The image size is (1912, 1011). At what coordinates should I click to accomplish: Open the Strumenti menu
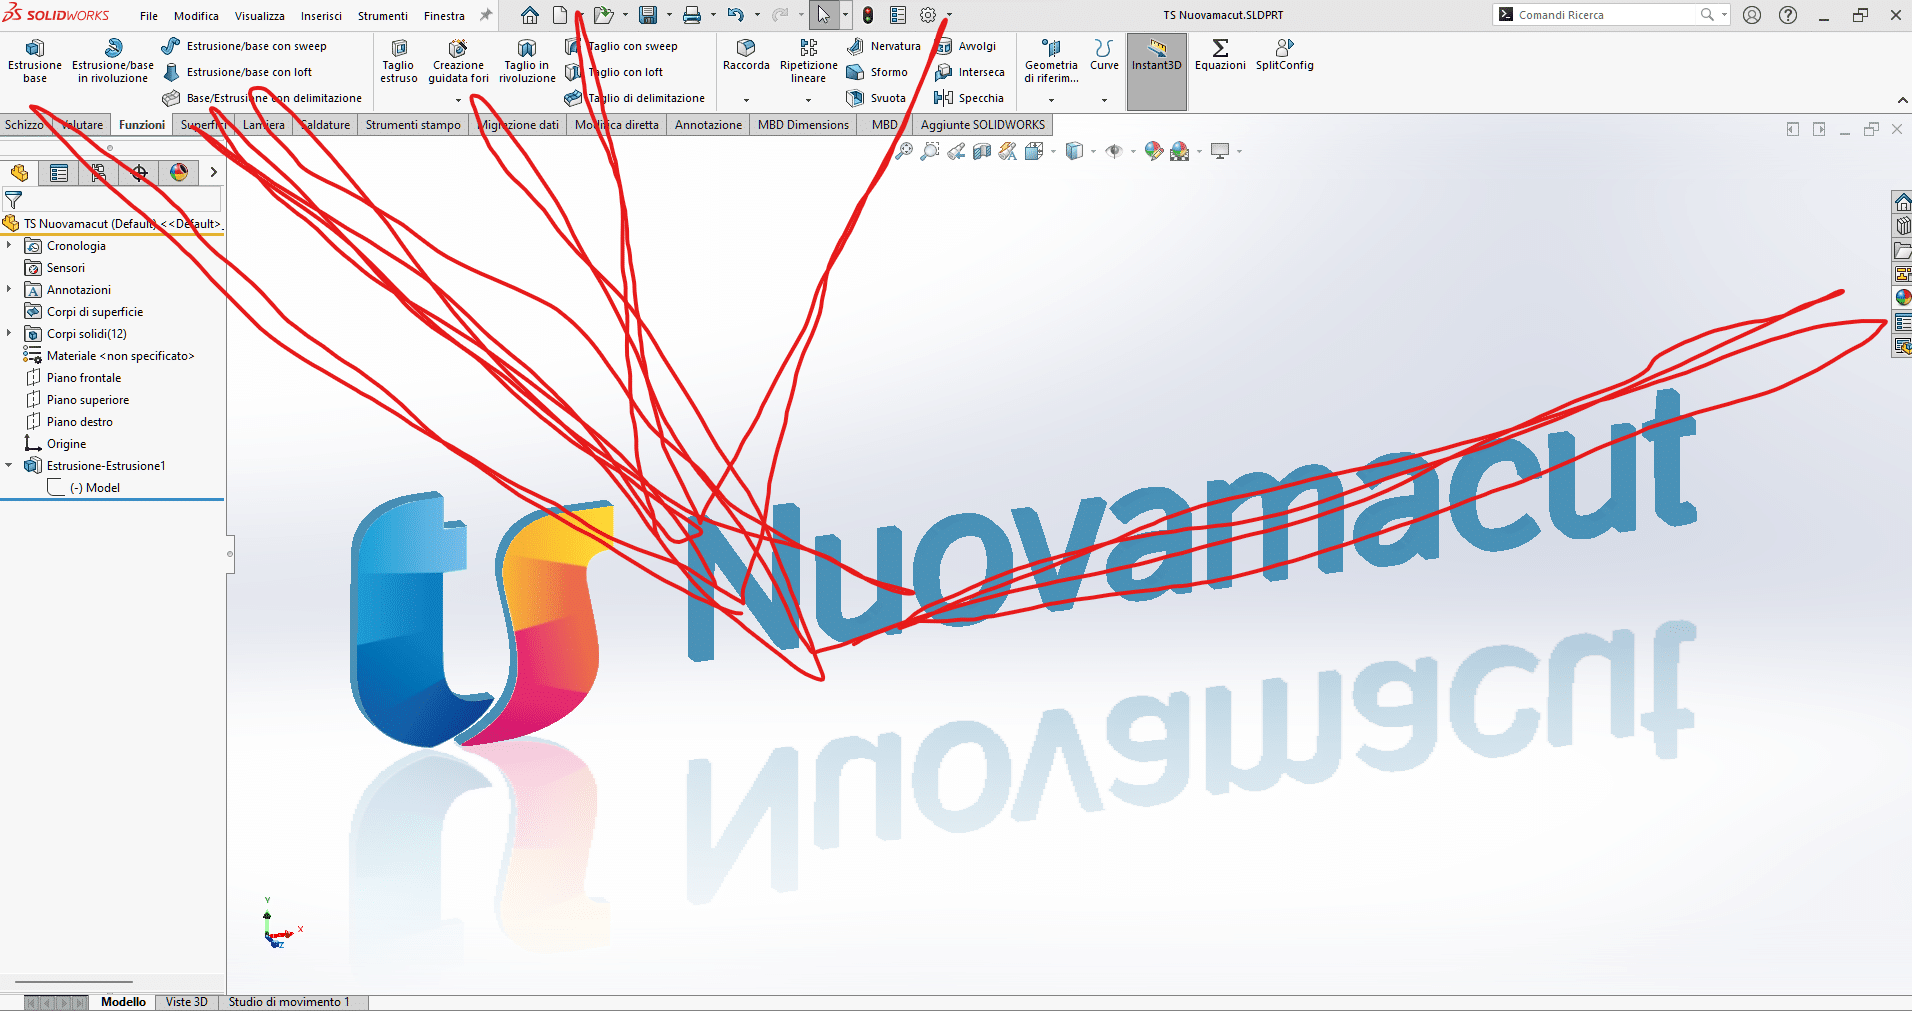(x=382, y=16)
